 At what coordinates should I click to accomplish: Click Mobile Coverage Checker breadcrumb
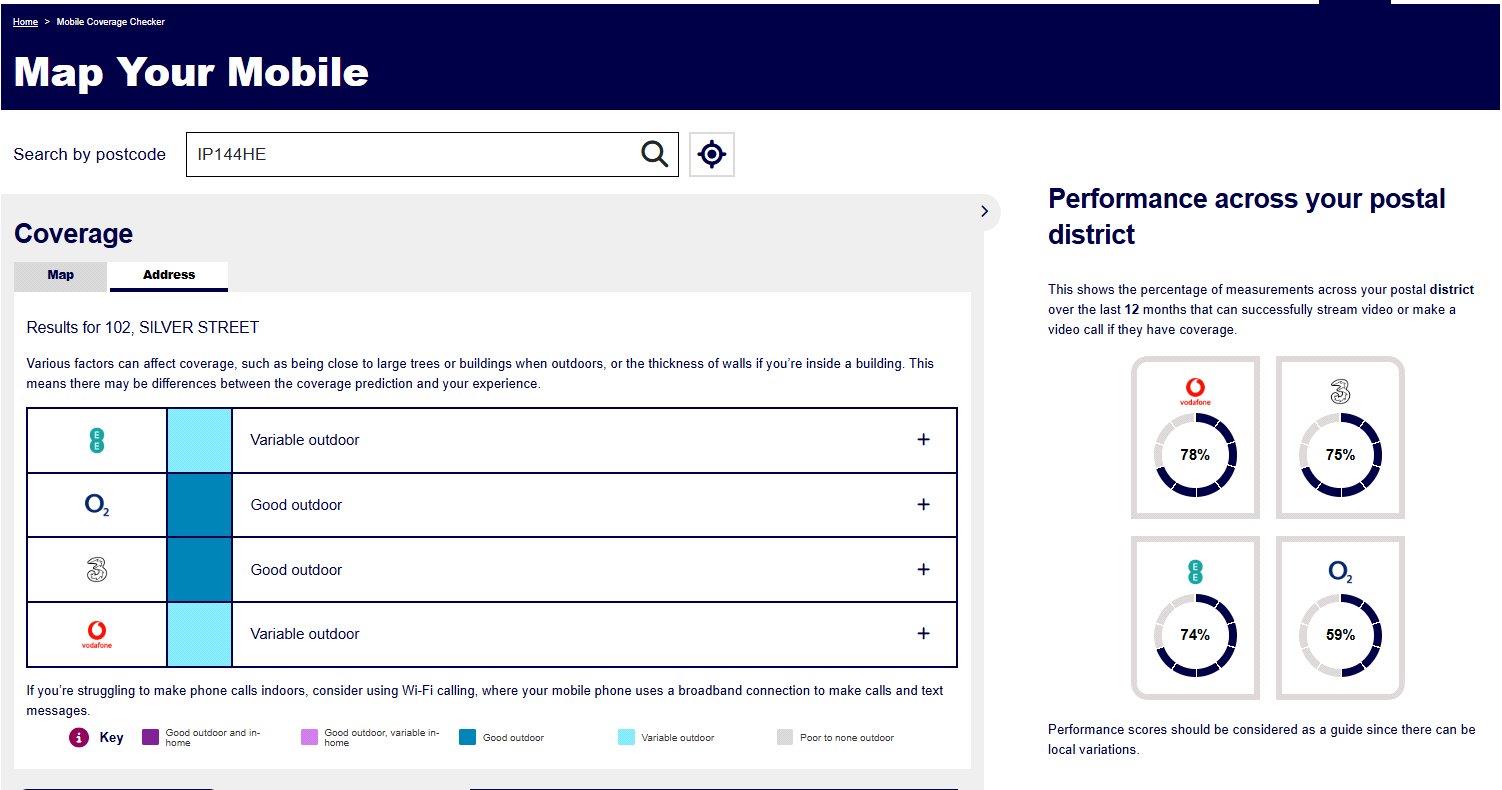coord(110,22)
